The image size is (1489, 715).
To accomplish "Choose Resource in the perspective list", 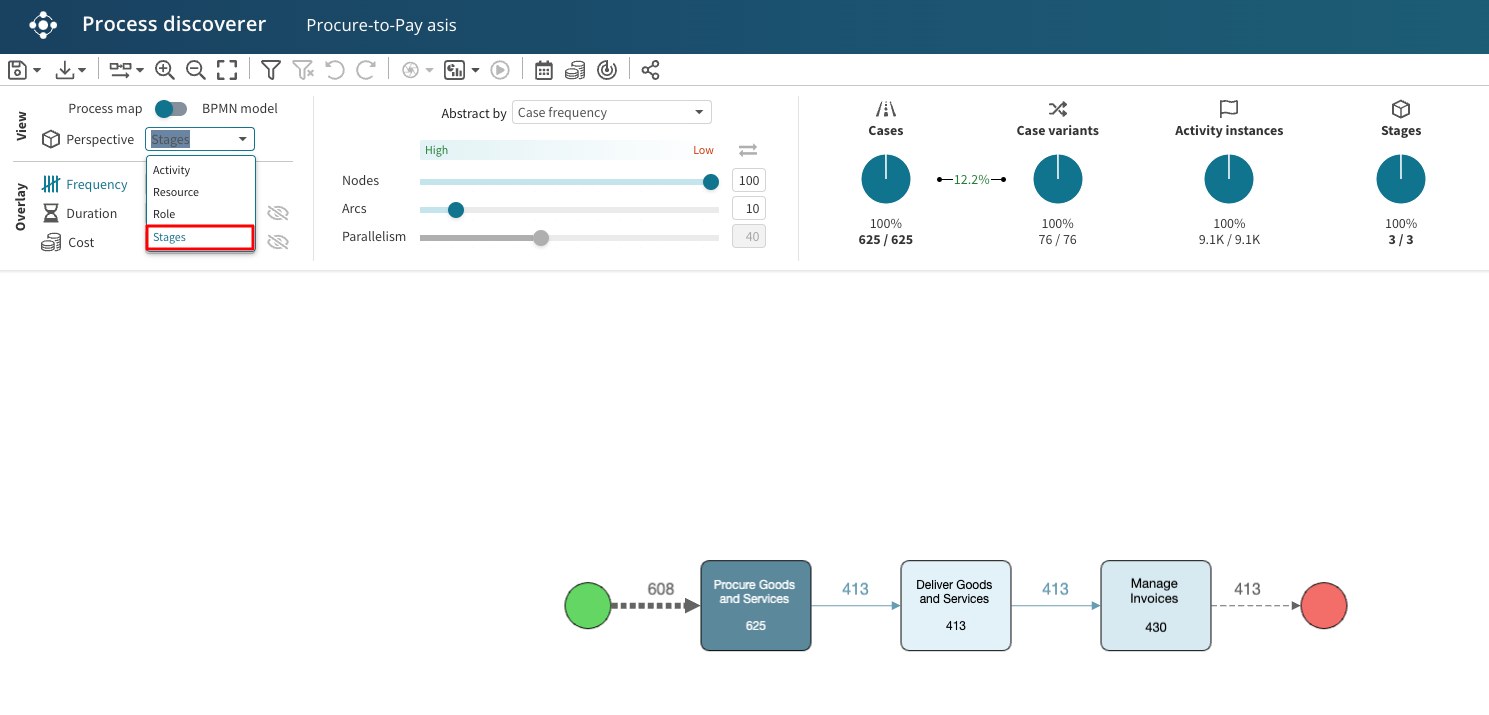I will click(176, 192).
